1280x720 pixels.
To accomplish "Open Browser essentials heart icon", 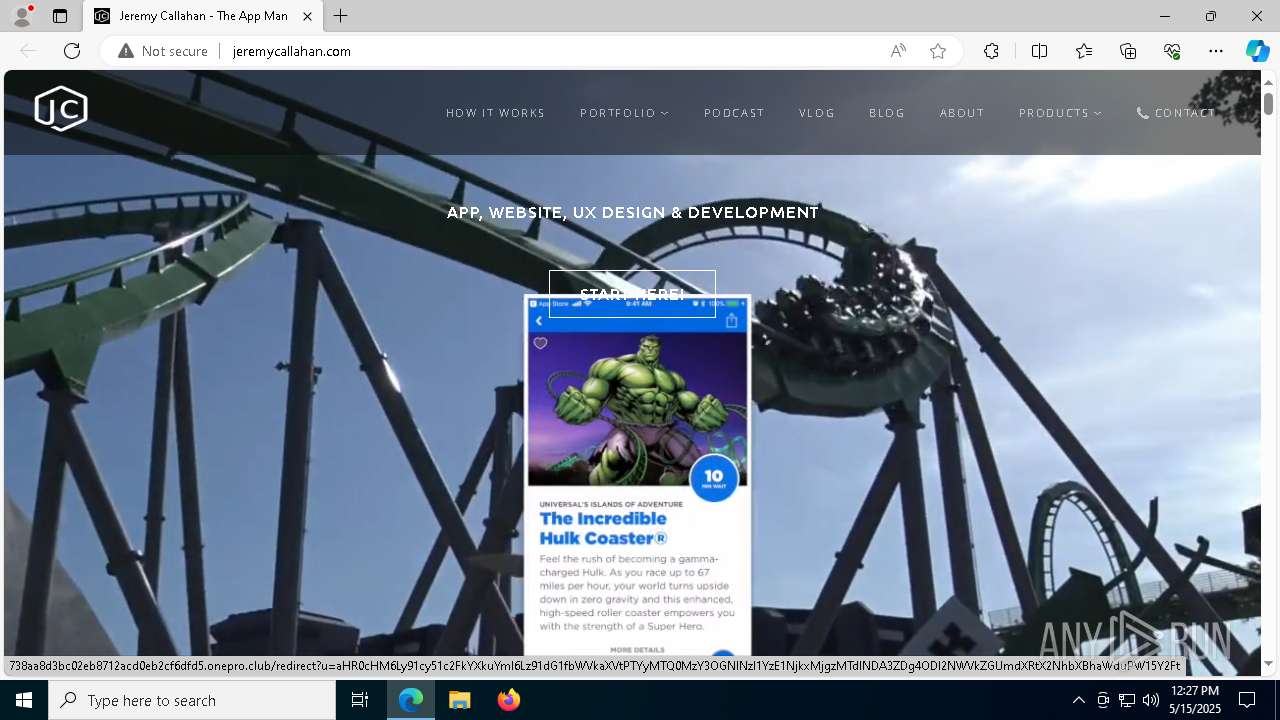I will click(1172, 51).
